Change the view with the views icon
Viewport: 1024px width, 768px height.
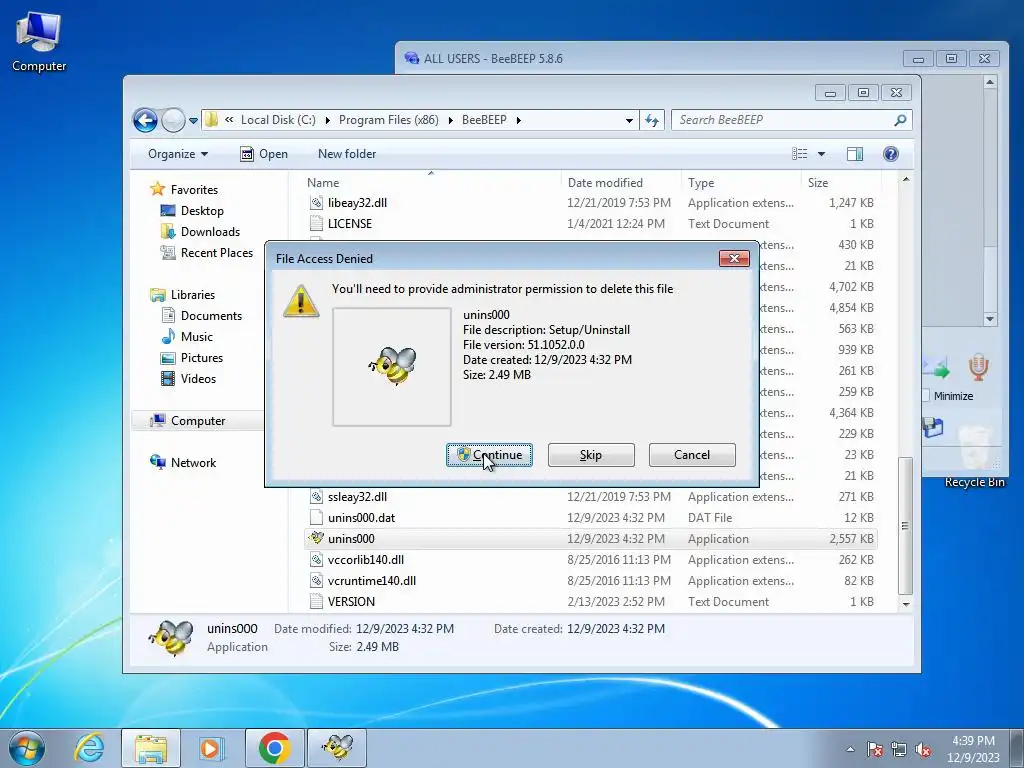800,154
